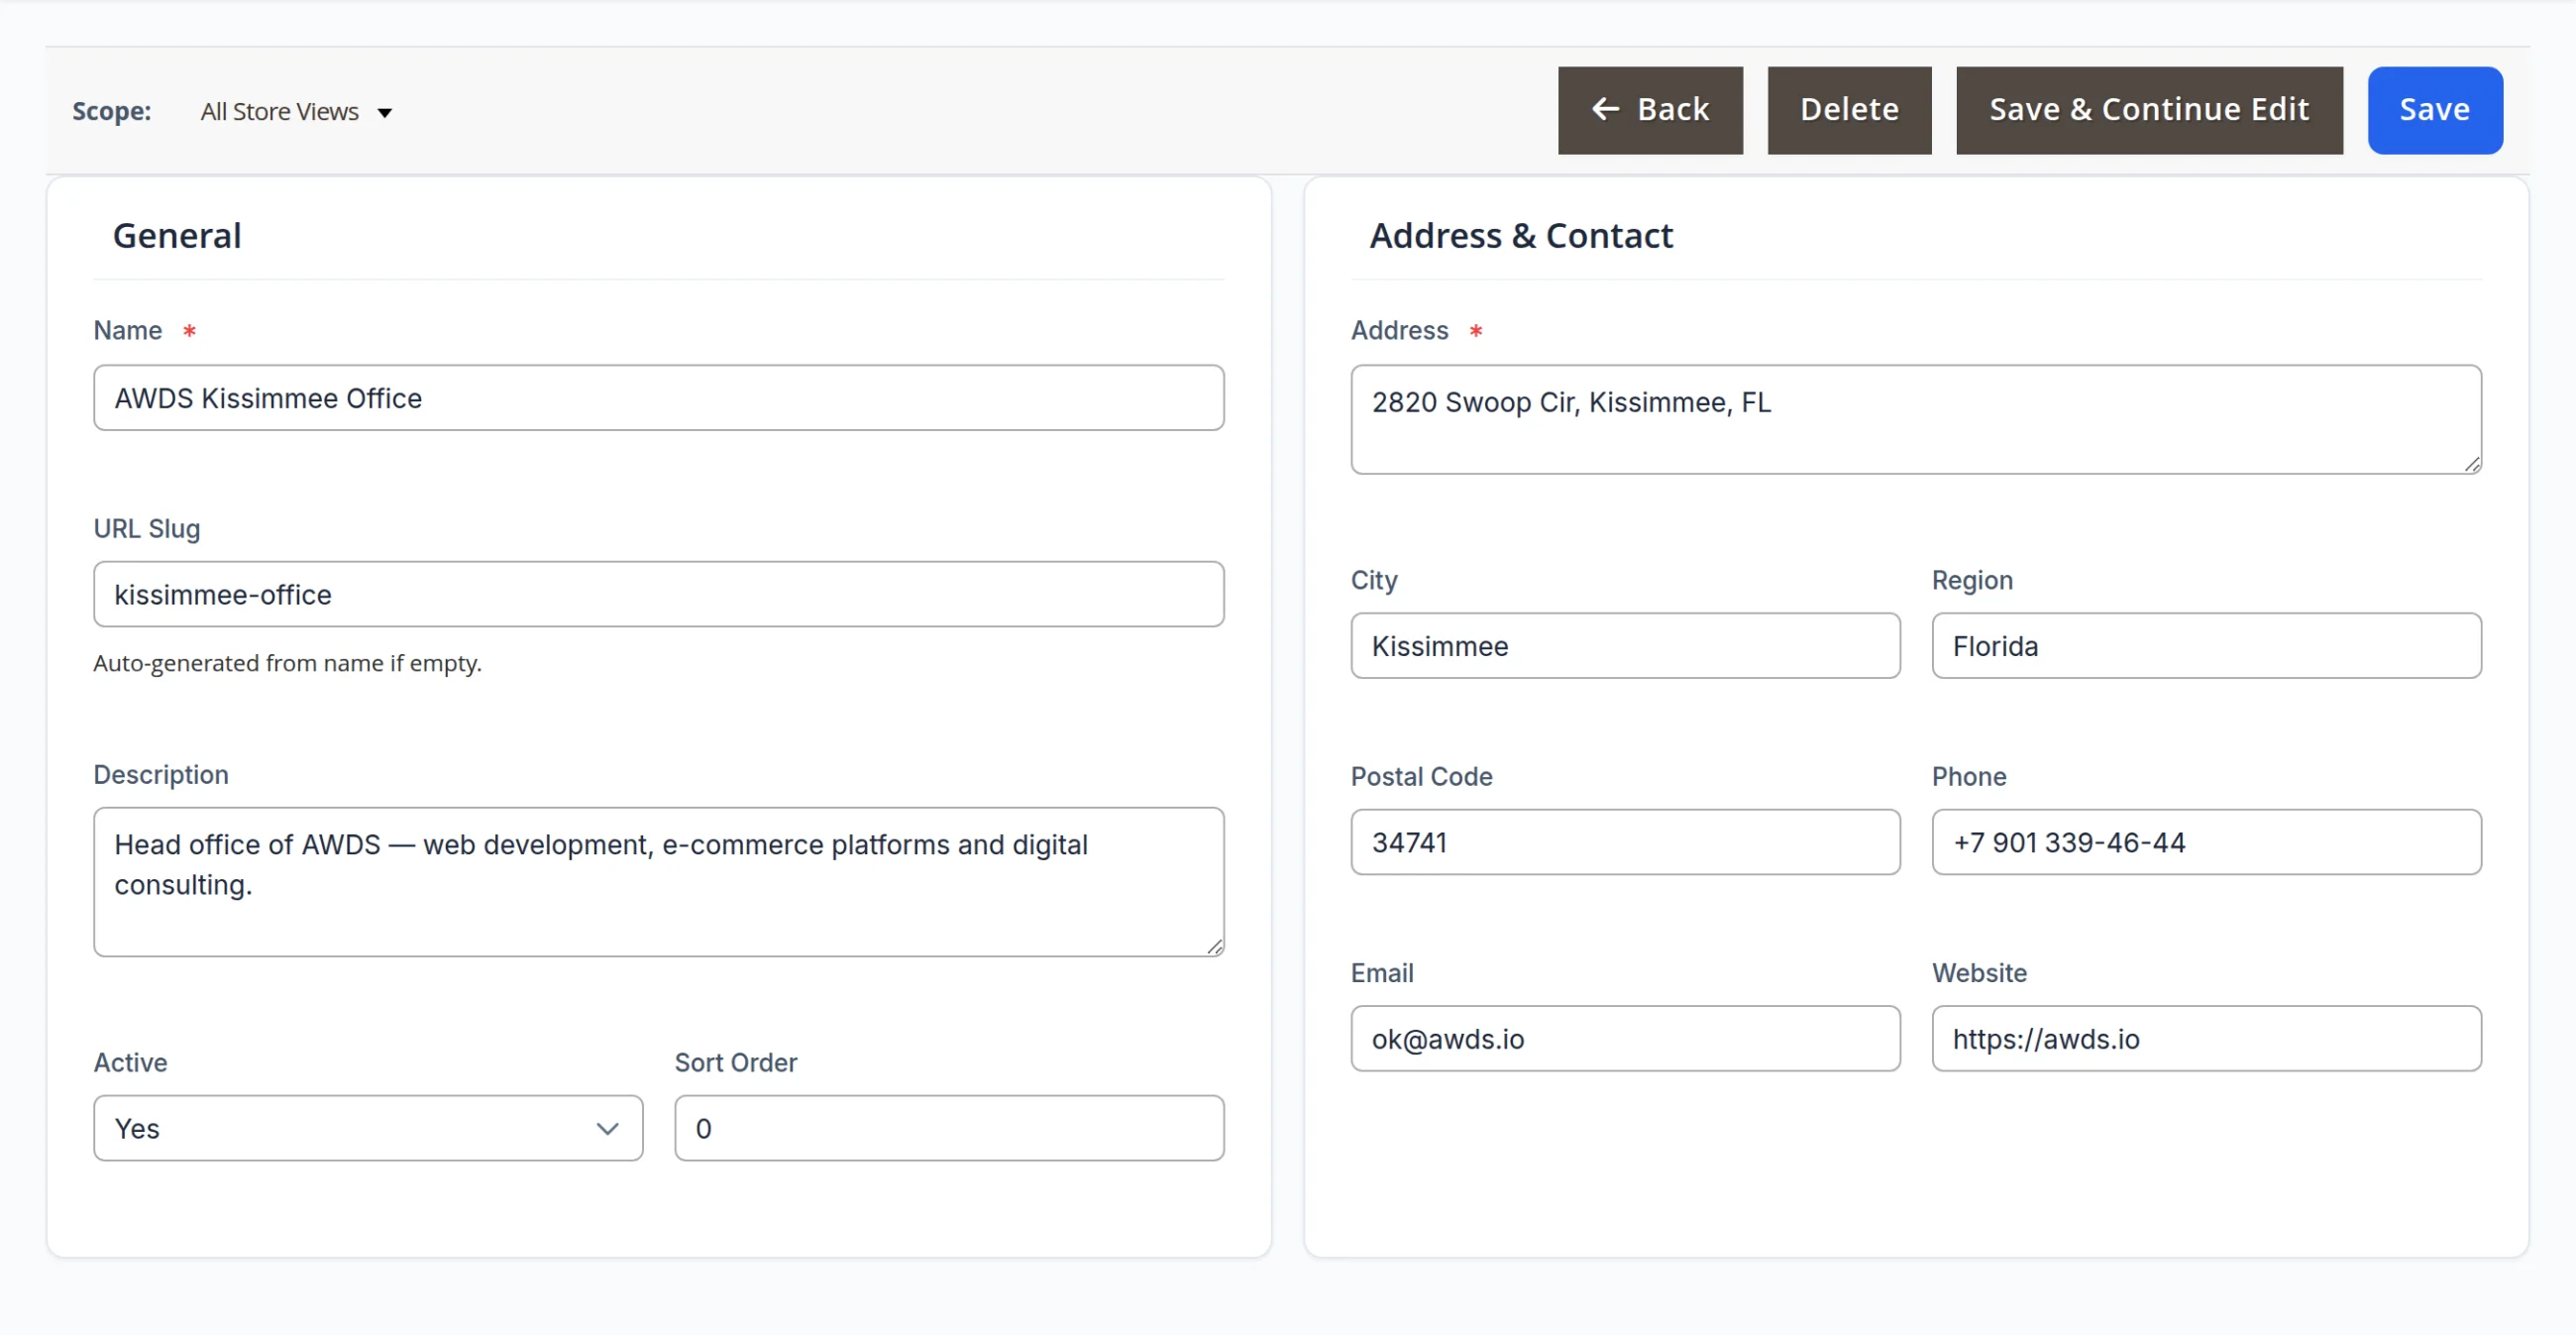Click the City field with Kissimmee
This screenshot has width=2576, height=1335.
(x=1625, y=646)
